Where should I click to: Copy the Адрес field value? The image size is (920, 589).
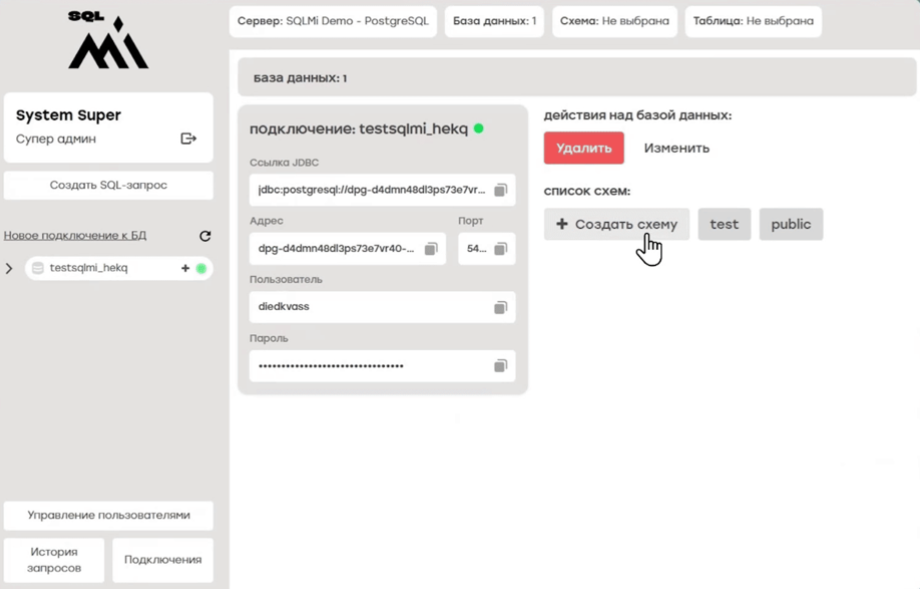[x=431, y=249]
